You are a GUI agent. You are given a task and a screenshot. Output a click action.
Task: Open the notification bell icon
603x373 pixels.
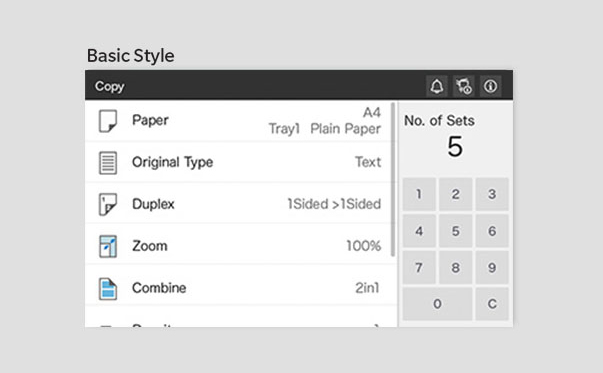(x=436, y=86)
